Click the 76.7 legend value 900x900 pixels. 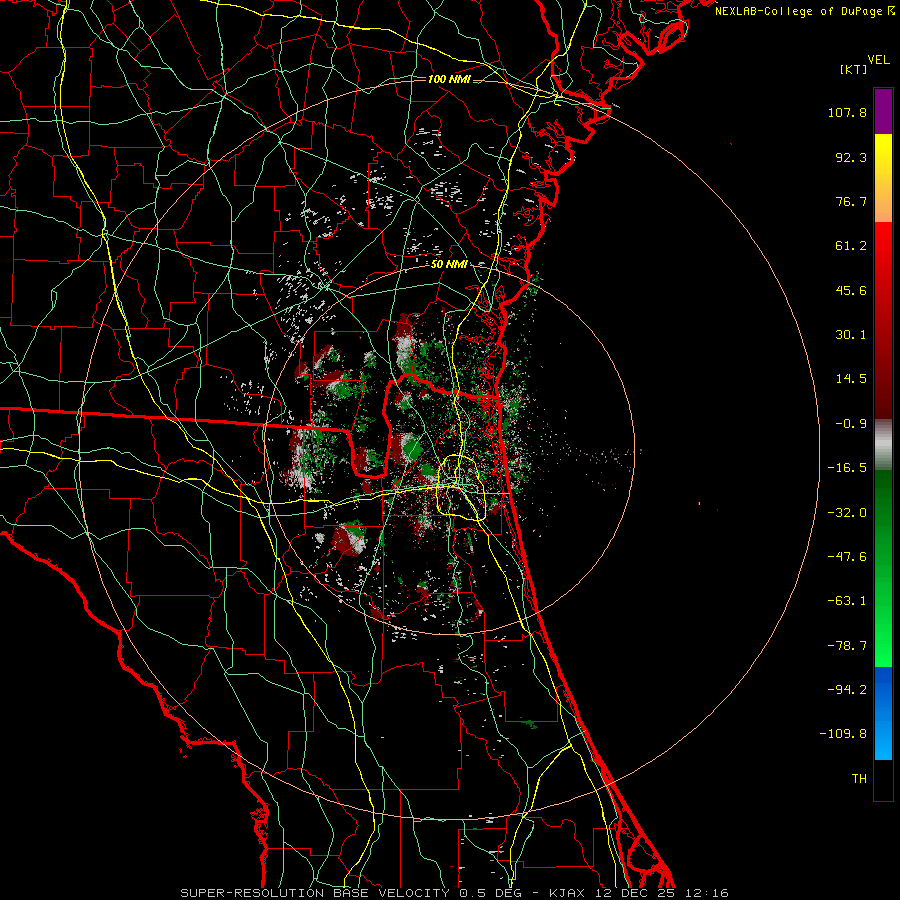click(x=851, y=201)
